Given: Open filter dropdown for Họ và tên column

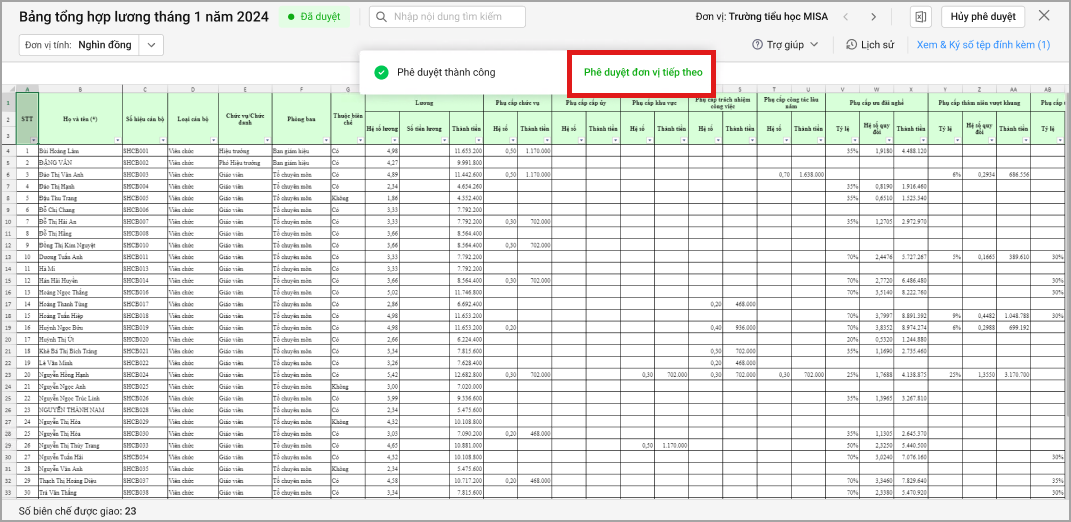Looking at the screenshot, I should click(117, 140).
